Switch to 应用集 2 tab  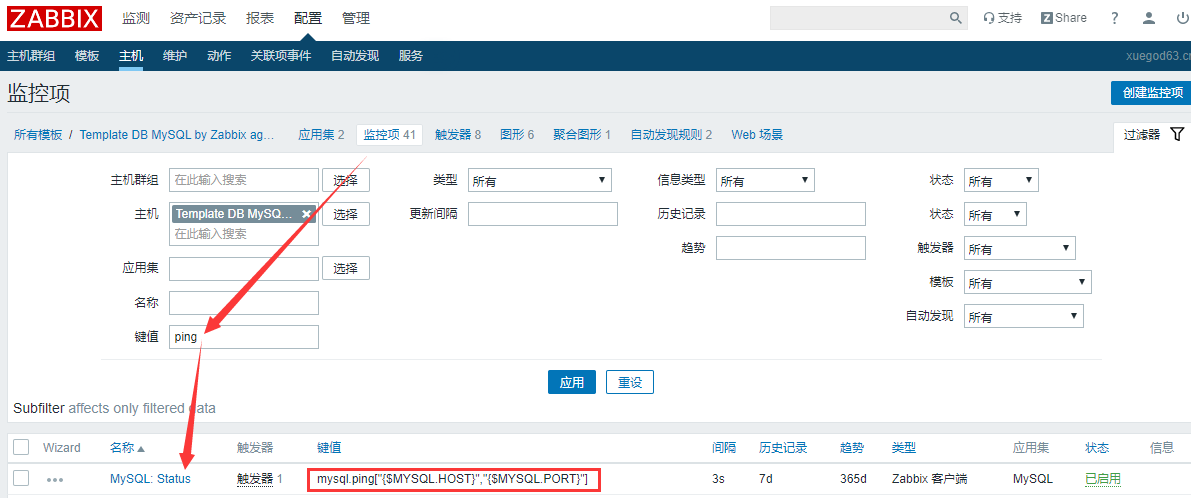coord(321,134)
